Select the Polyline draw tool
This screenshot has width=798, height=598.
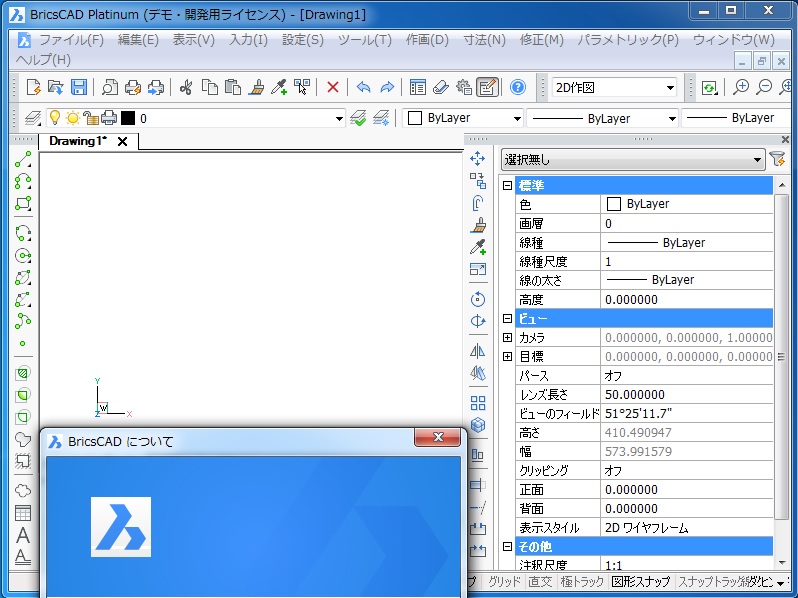click(23, 181)
